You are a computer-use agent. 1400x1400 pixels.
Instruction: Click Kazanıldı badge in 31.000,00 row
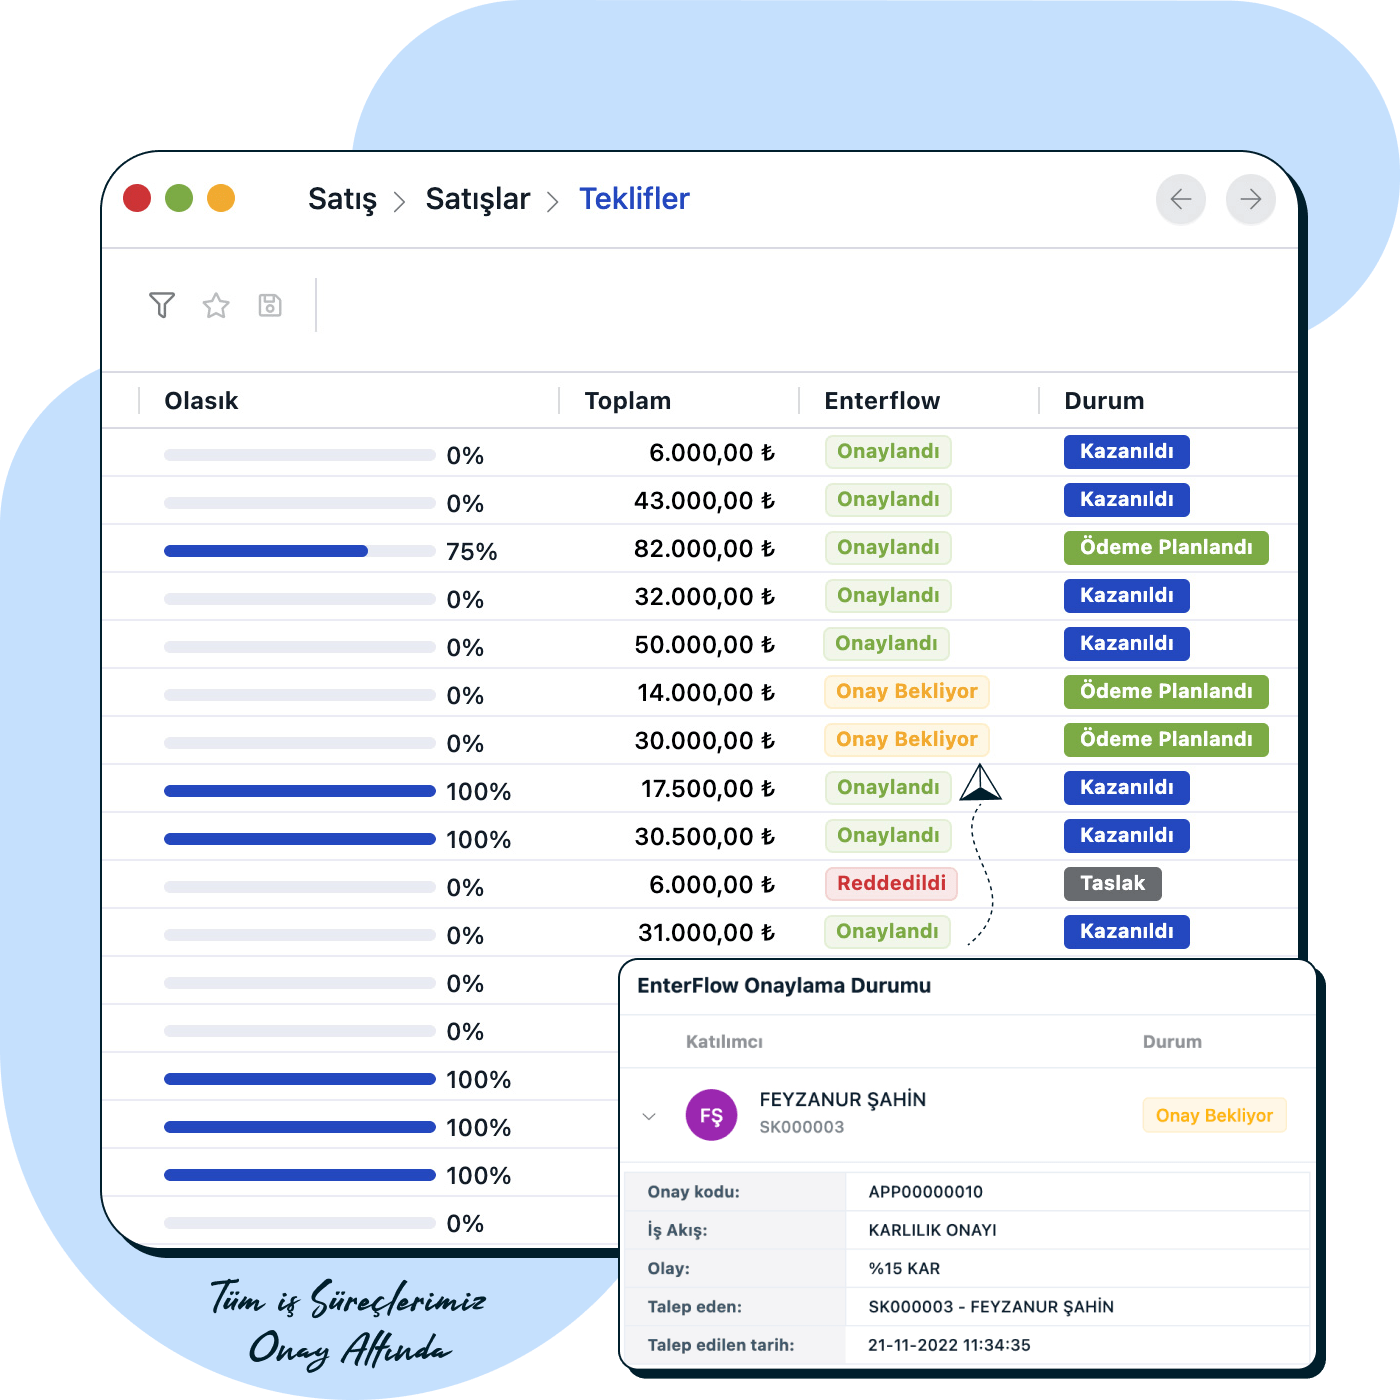click(x=1126, y=931)
